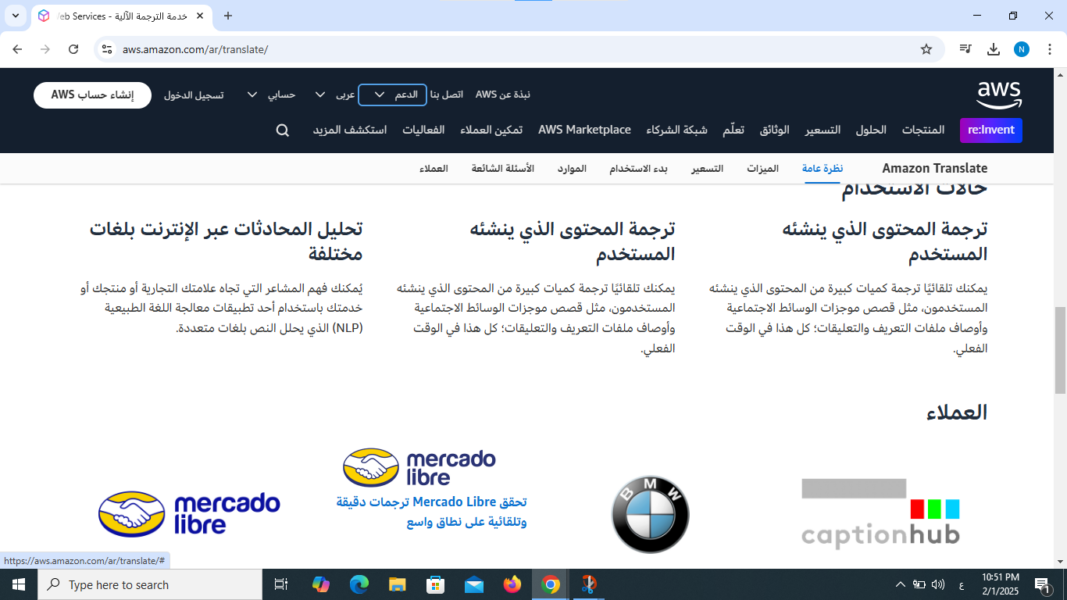
Task: Open media control icon in toolbar
Action: (x=965, y=49)
